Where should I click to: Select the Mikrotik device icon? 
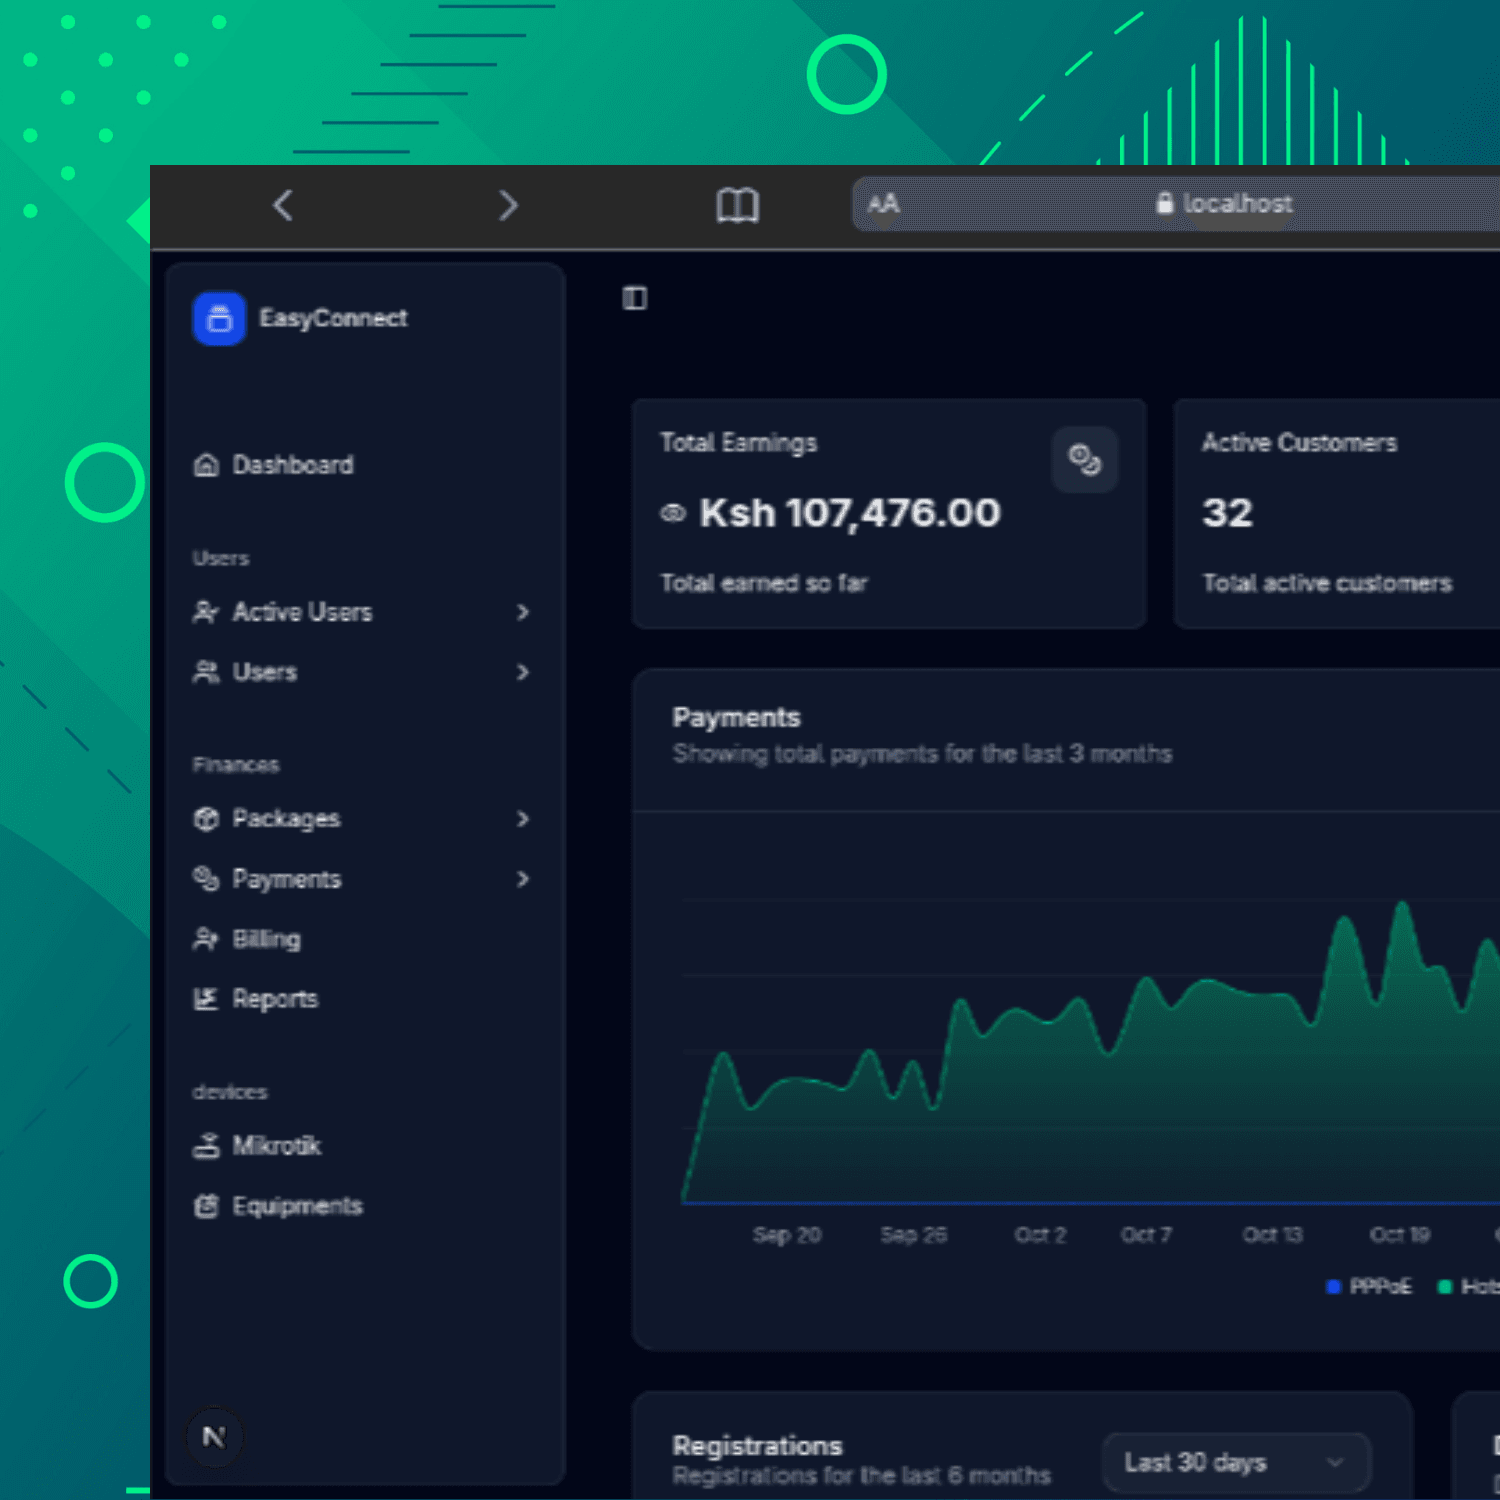pos(206,1145)
